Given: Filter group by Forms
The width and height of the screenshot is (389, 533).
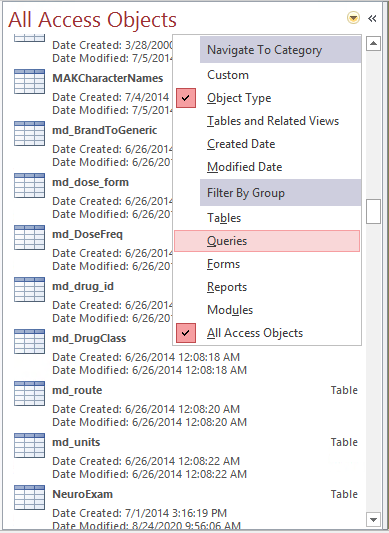Looking at the screenshot, I should [x=267, y=264].
